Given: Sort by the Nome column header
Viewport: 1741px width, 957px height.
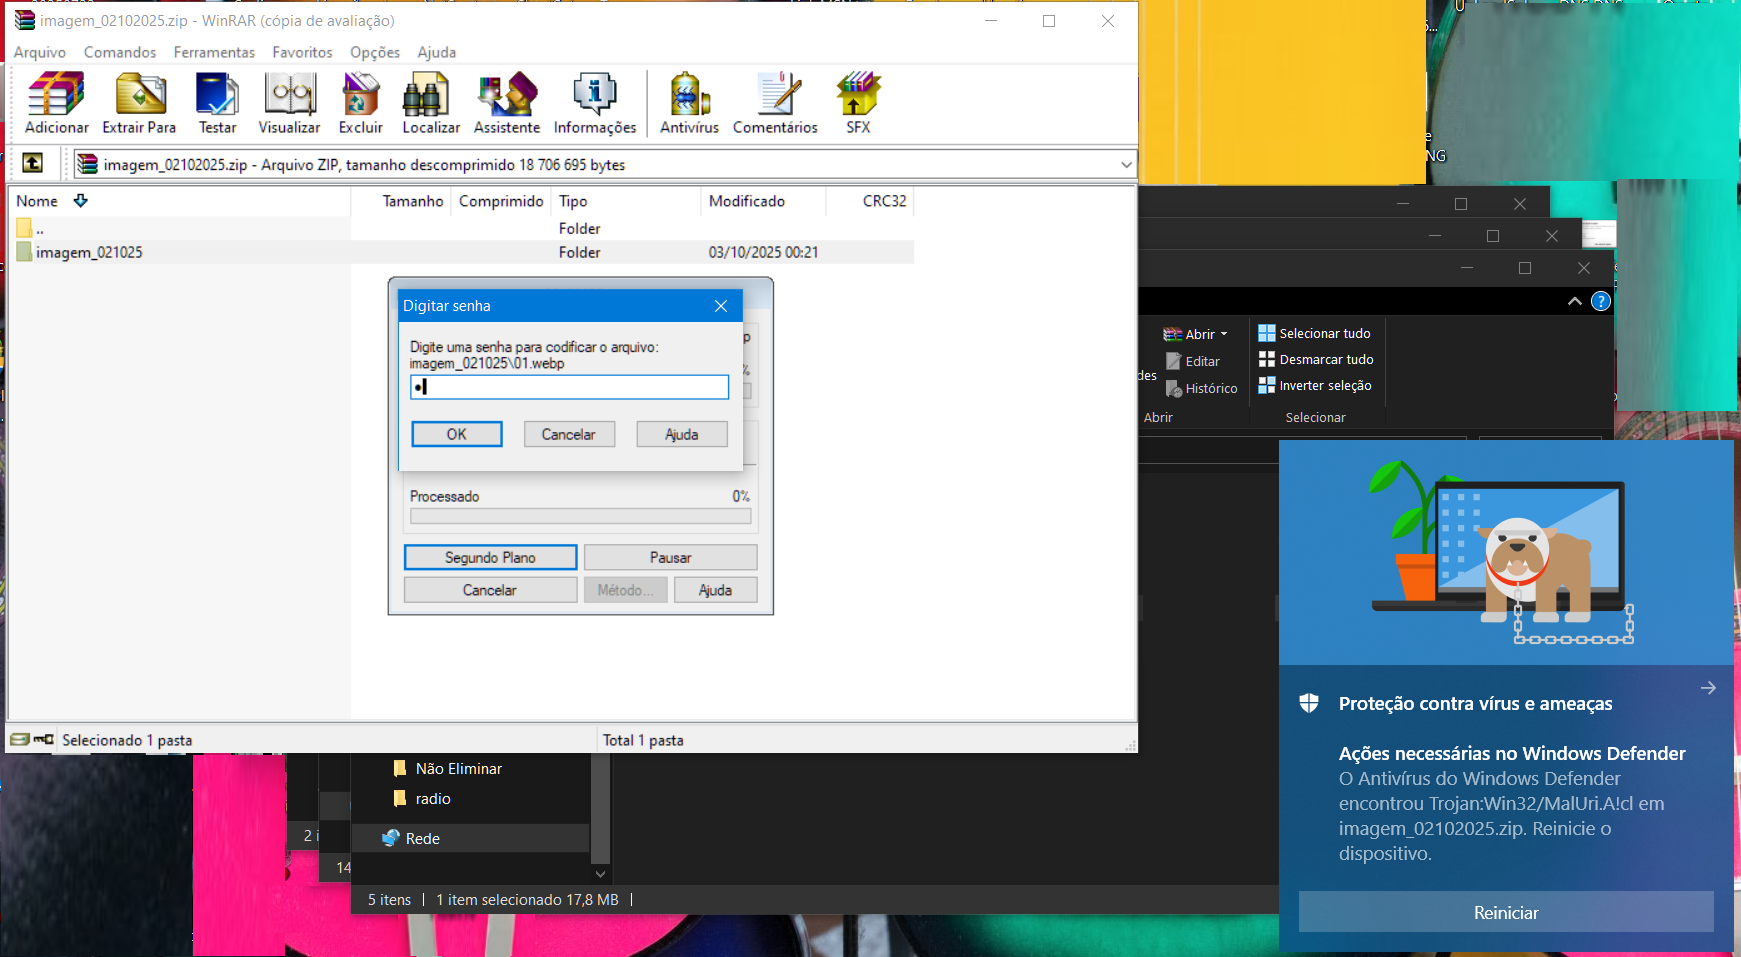Looking at the screenshot, I should [x=37, y=201].
